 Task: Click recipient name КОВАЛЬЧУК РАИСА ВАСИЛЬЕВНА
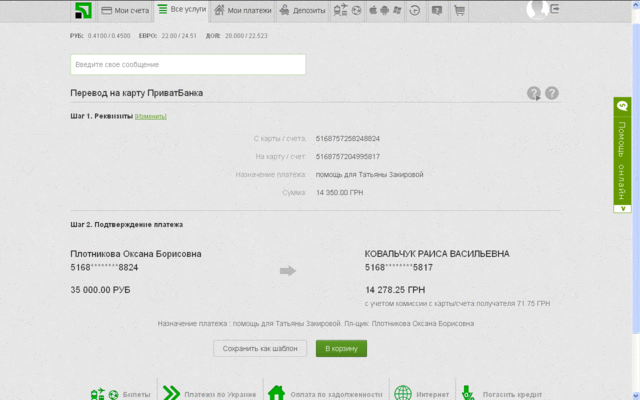click(x=437, y=254)
